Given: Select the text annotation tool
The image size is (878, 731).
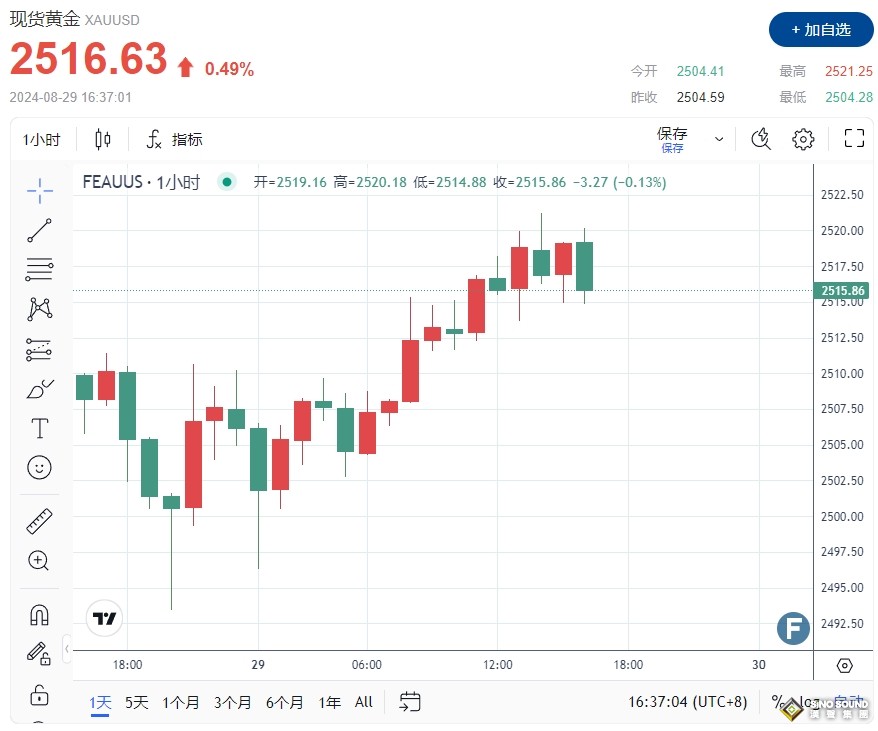Looking at the screenshot, I should click(x=40, y=428).
